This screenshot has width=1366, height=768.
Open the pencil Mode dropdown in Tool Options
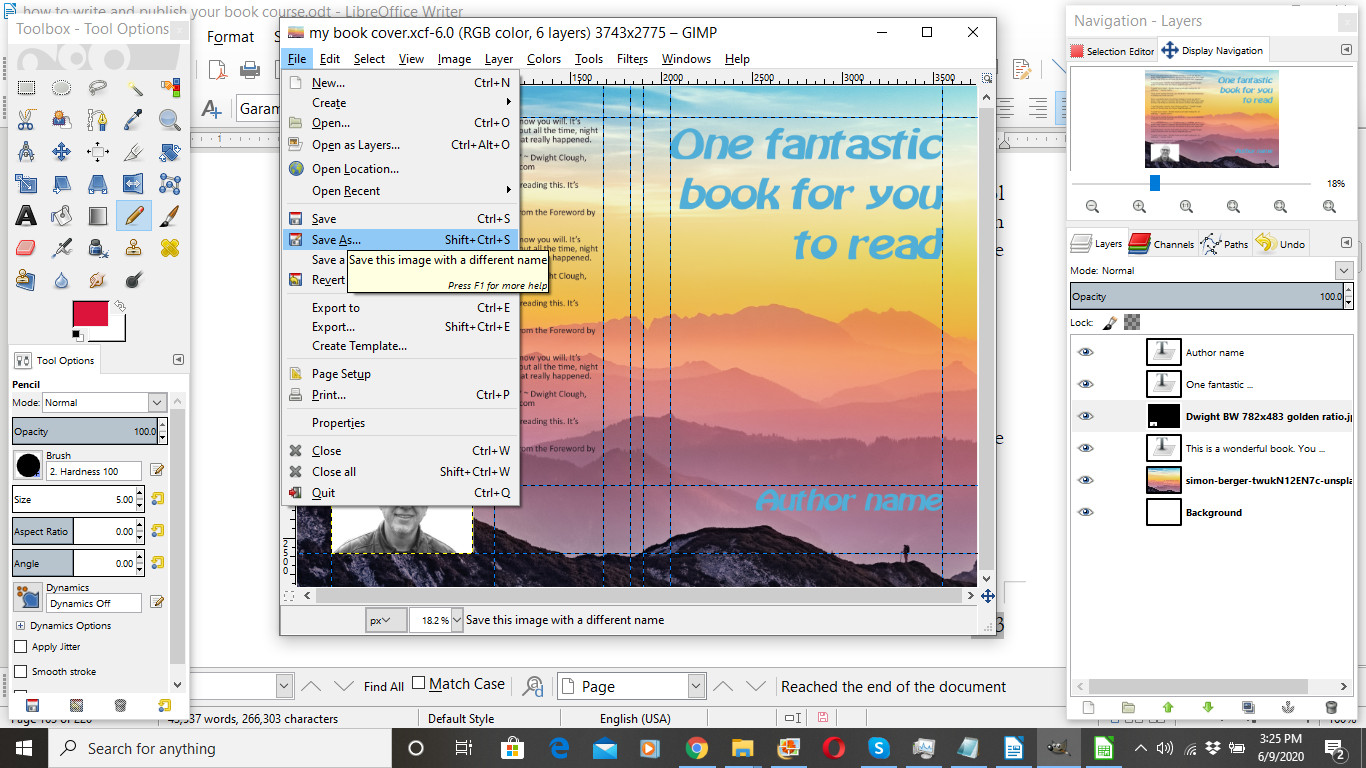[157, 402]
